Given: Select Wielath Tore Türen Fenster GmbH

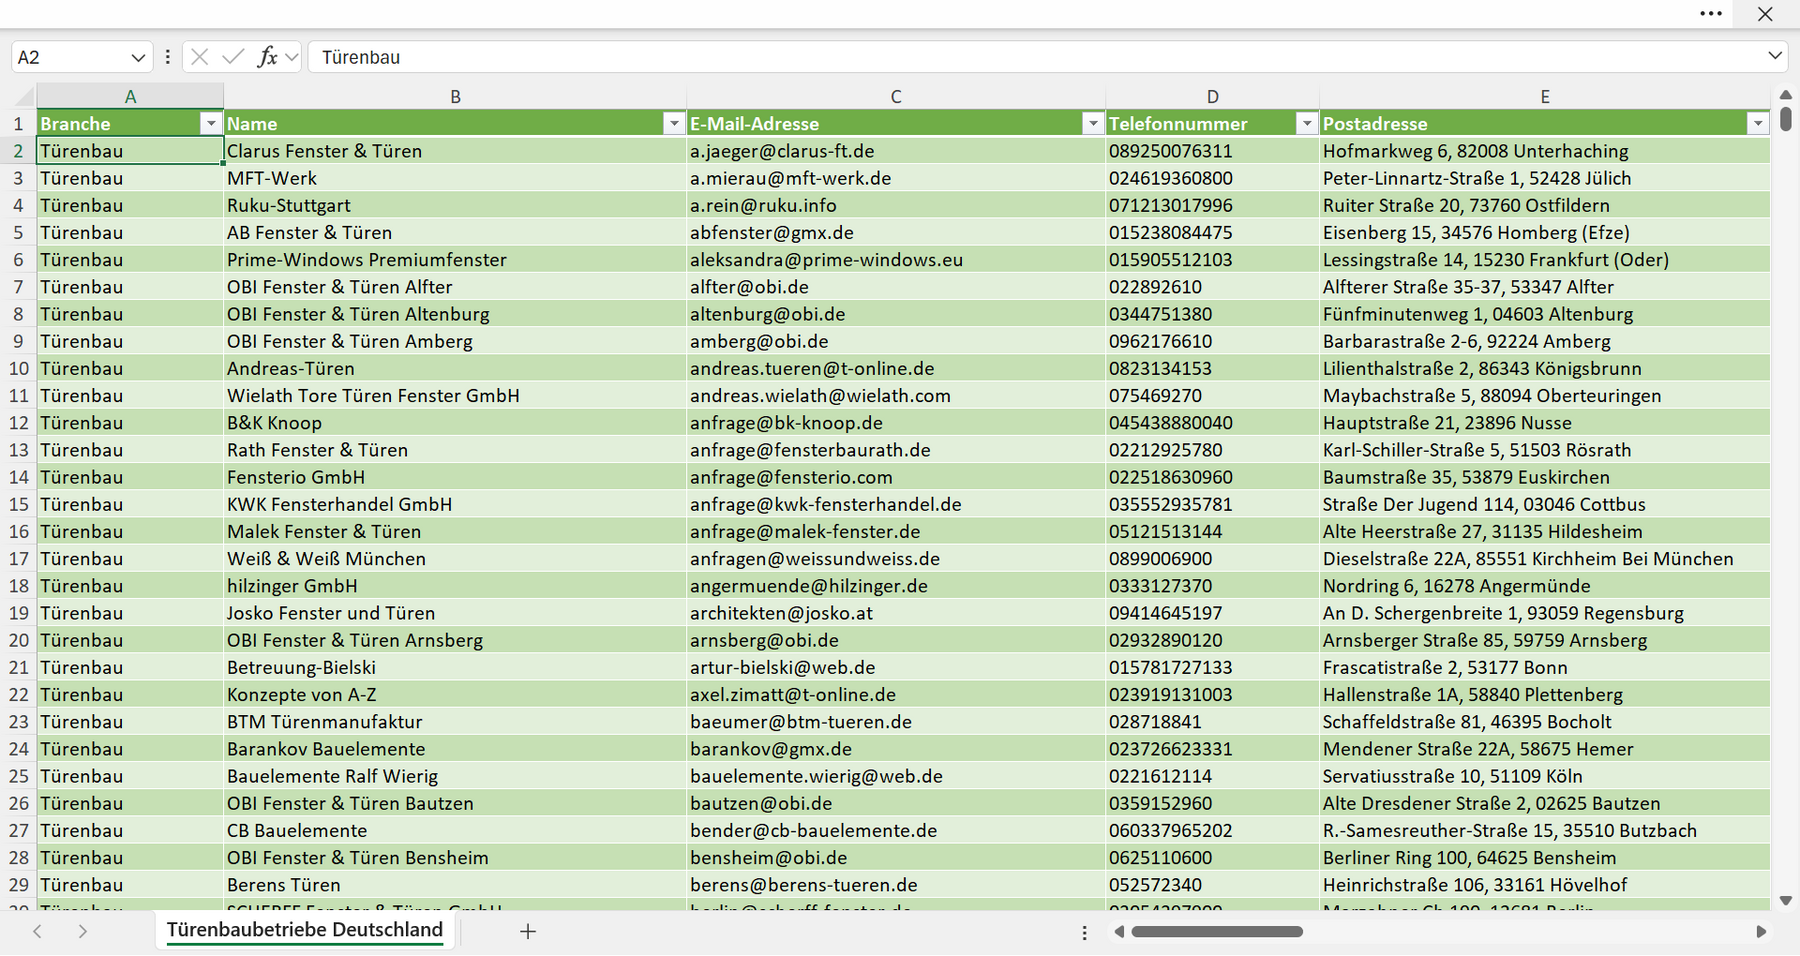Looking at the screenshot, I should [455, 395].
